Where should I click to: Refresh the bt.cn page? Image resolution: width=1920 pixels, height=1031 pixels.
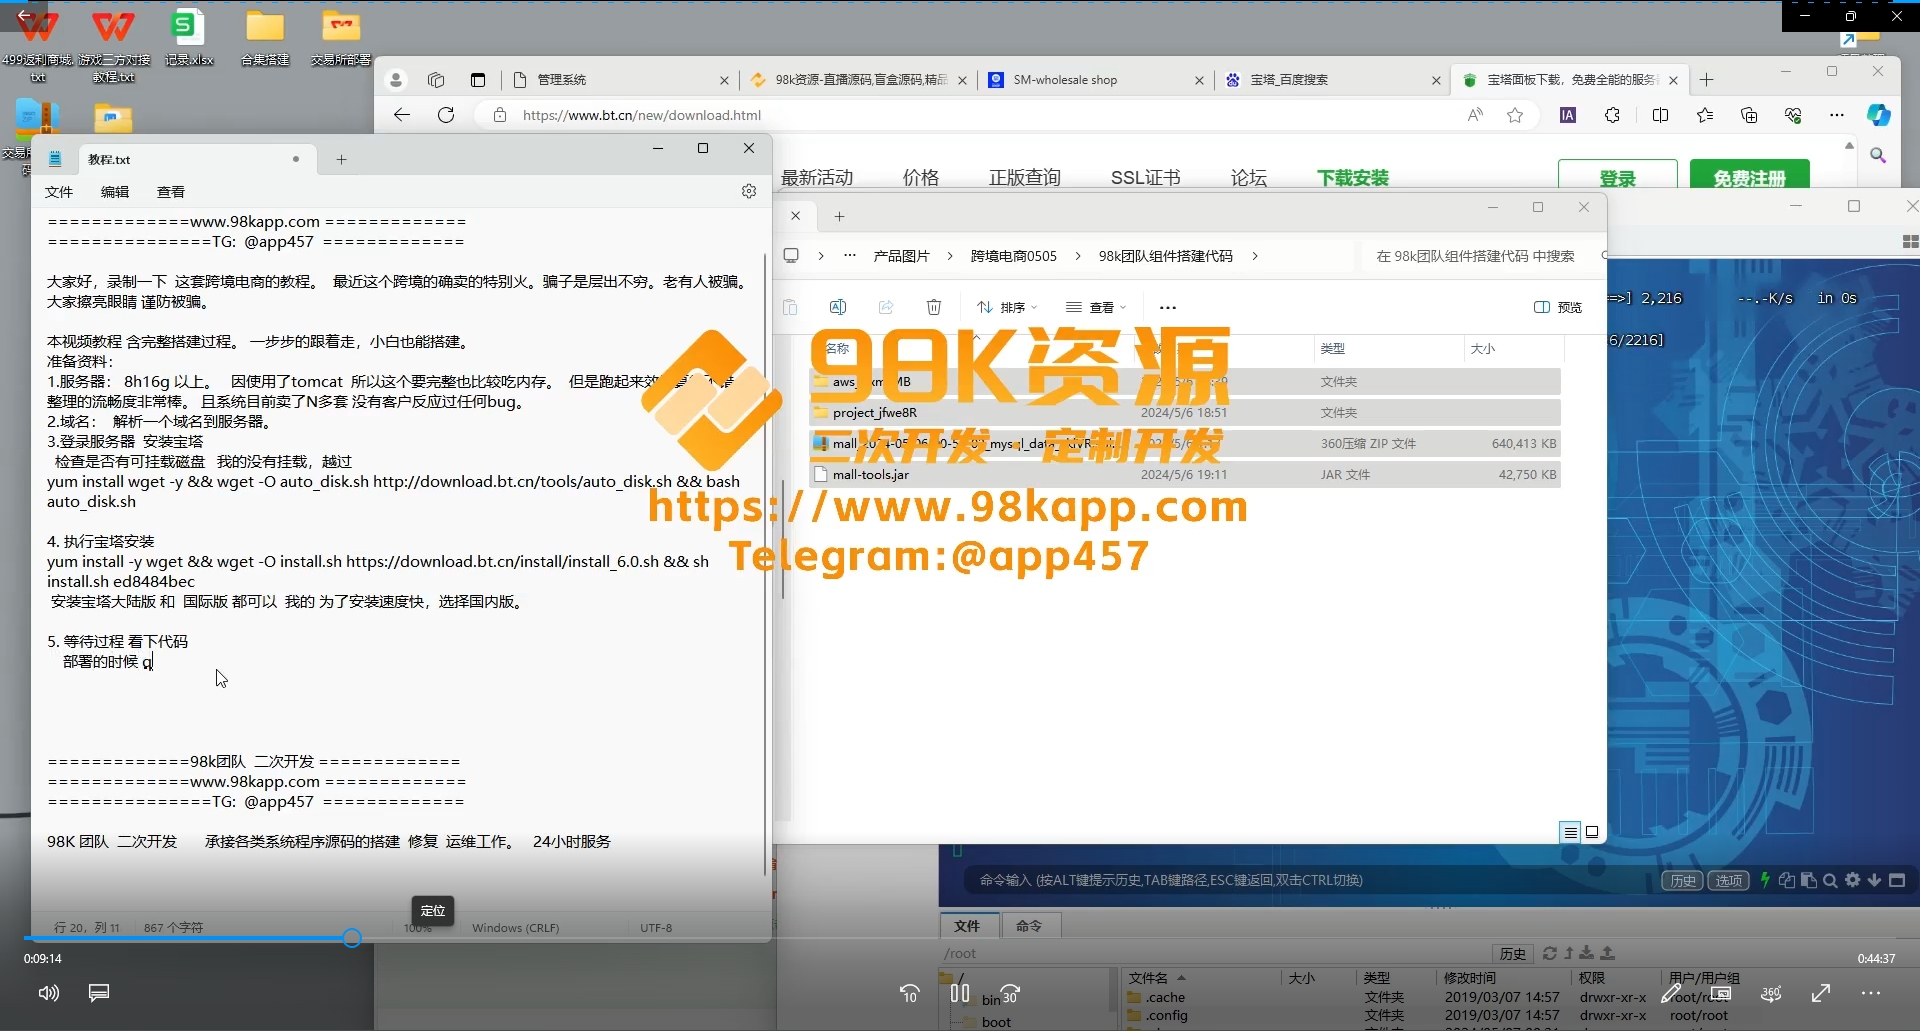[446, 115]
